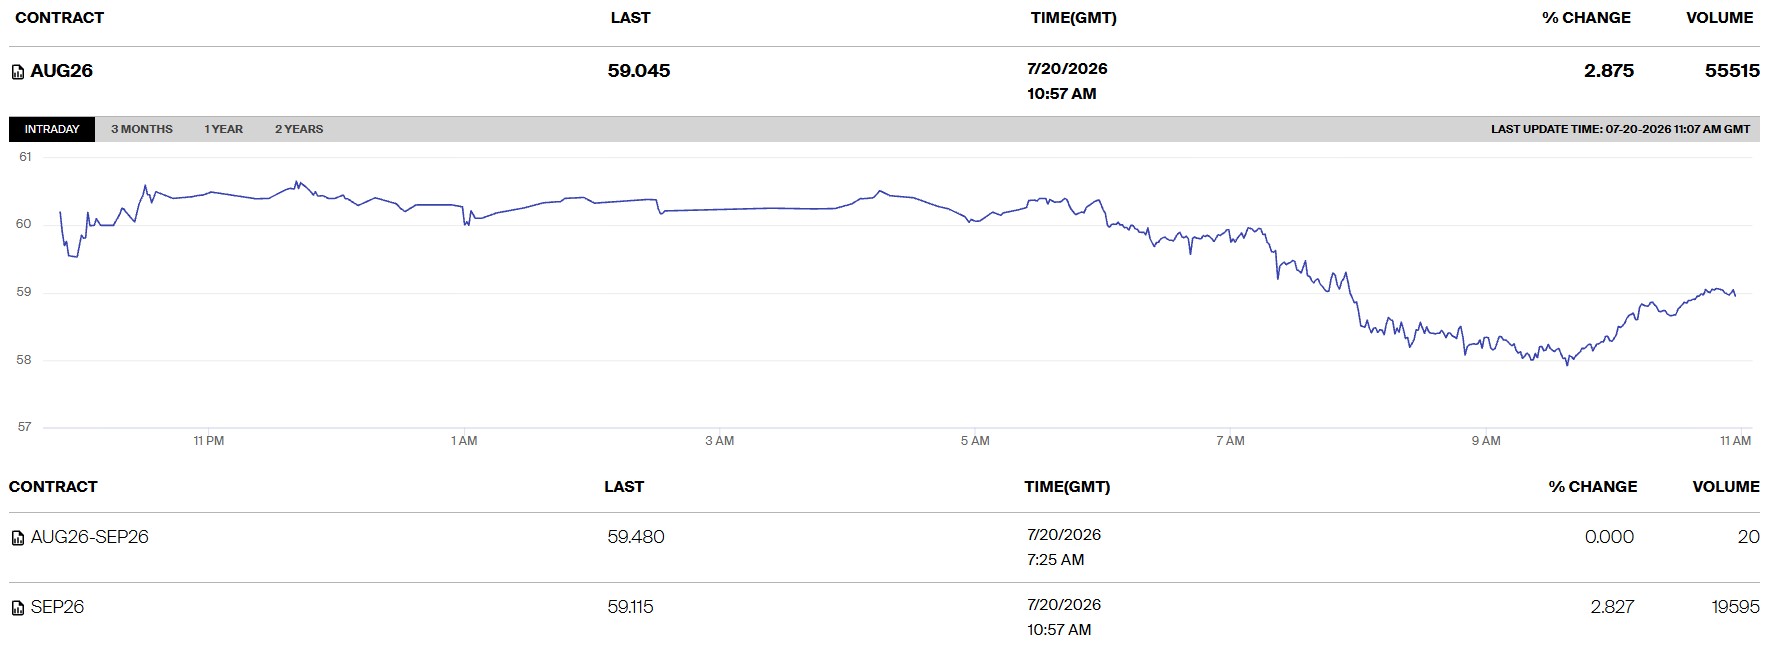The image size is (1782, 647).
Task: Click the AUG26-SEP26 time 7:25 AM
Action: [1055, 560]
